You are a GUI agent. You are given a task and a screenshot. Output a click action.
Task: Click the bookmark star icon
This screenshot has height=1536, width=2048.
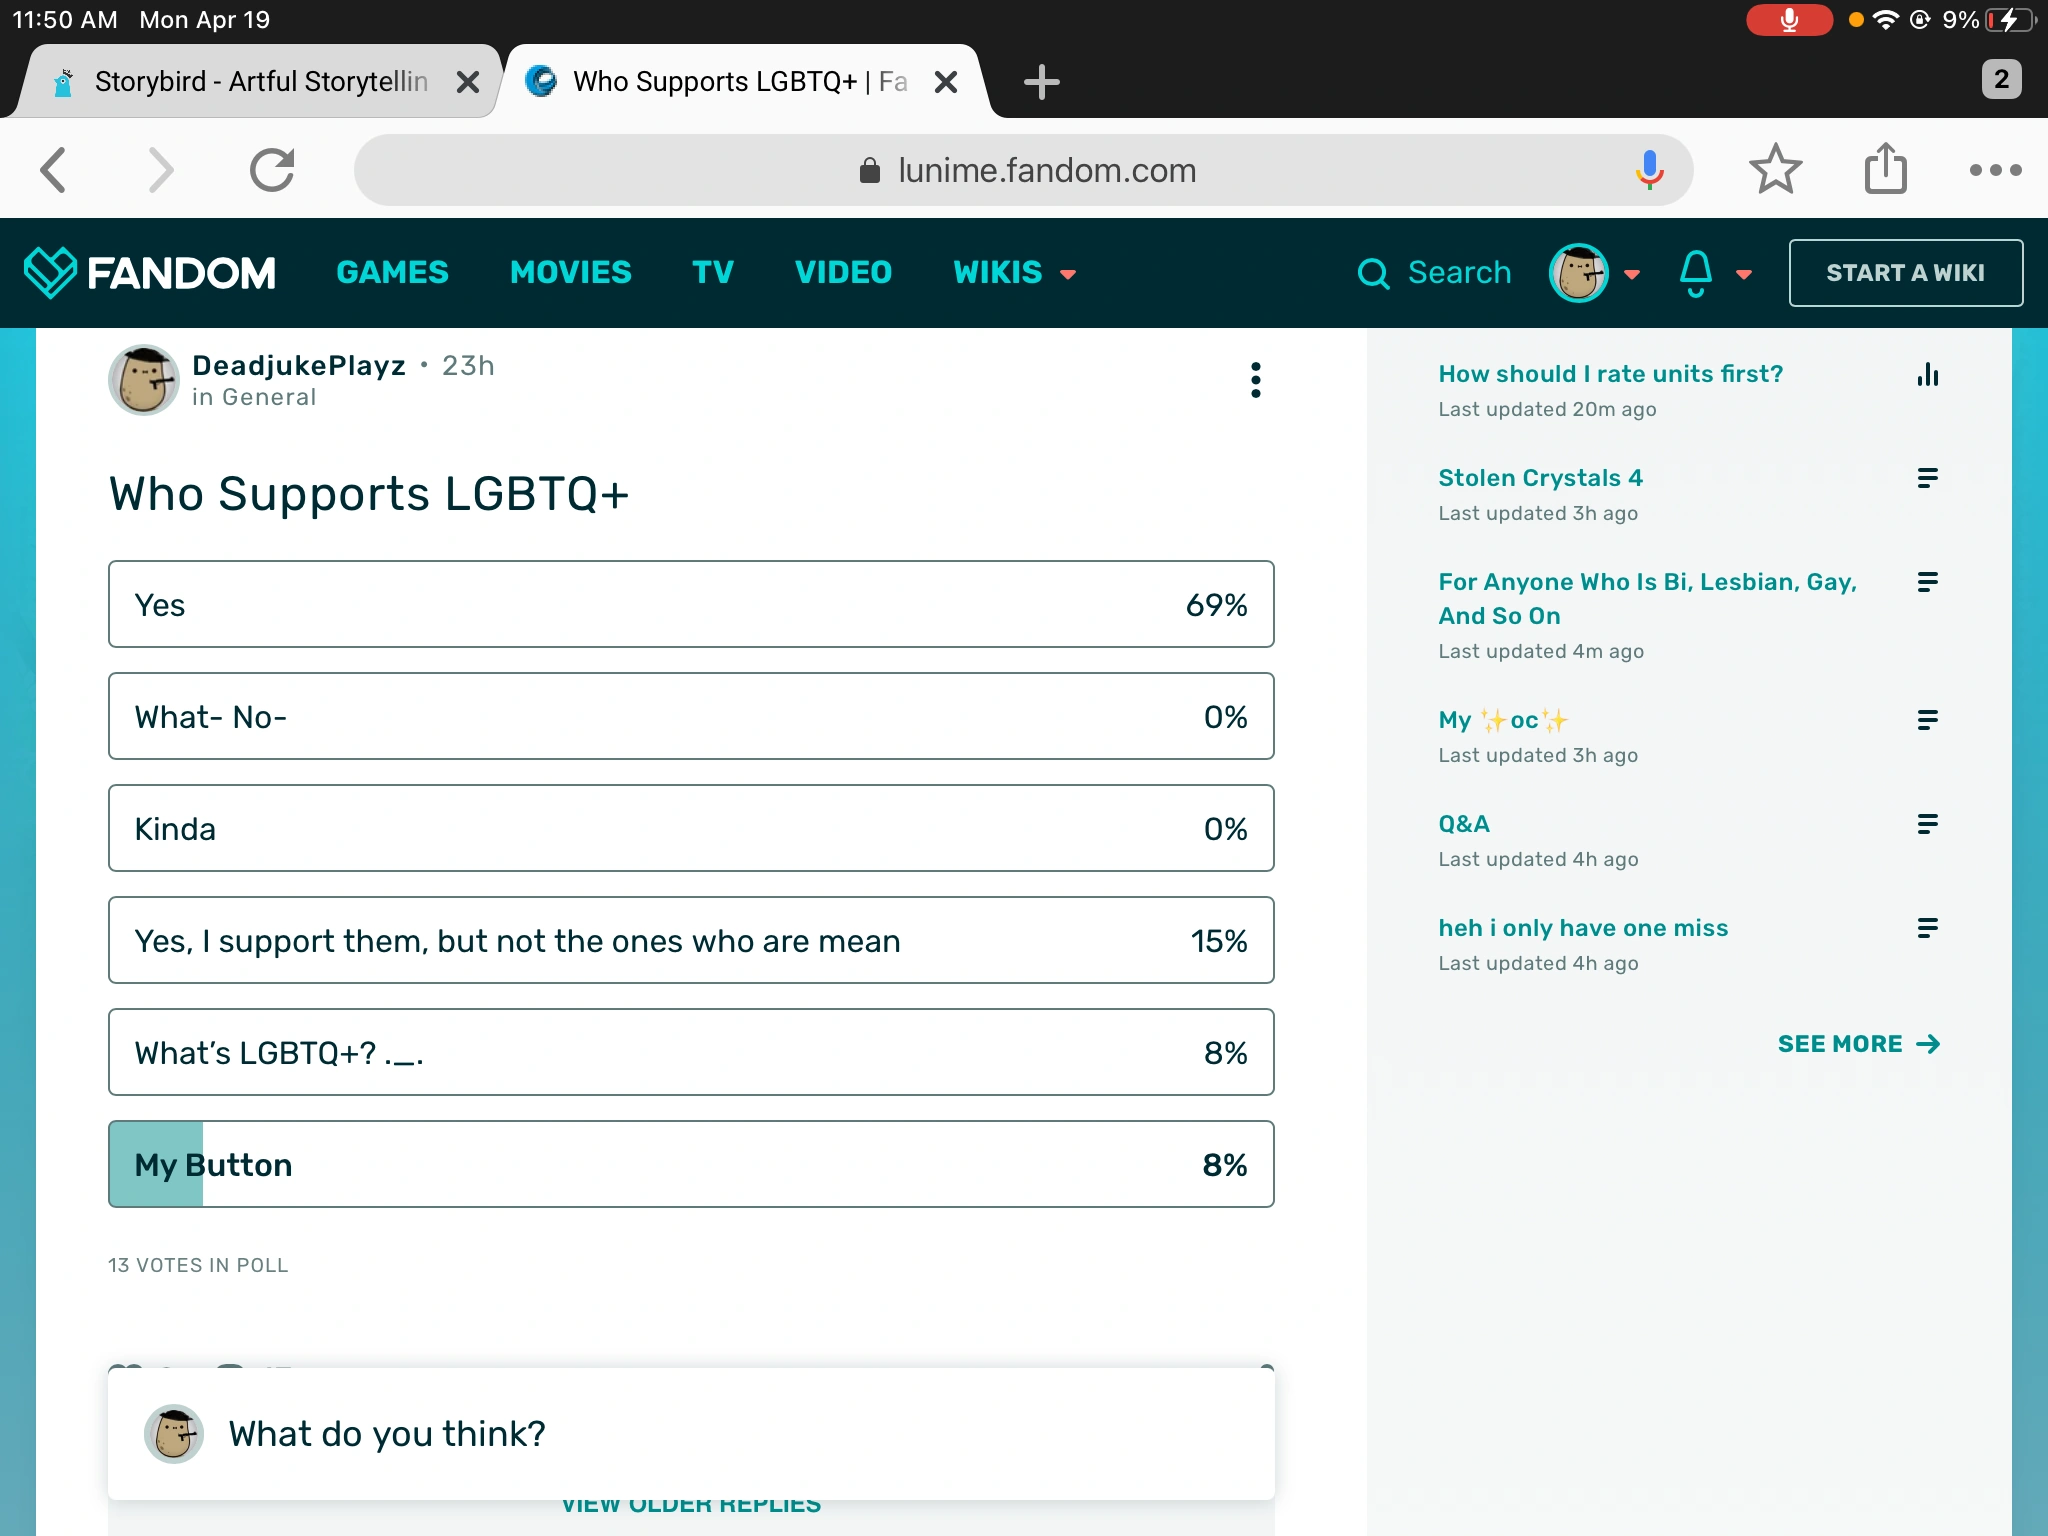(1775, 169)
